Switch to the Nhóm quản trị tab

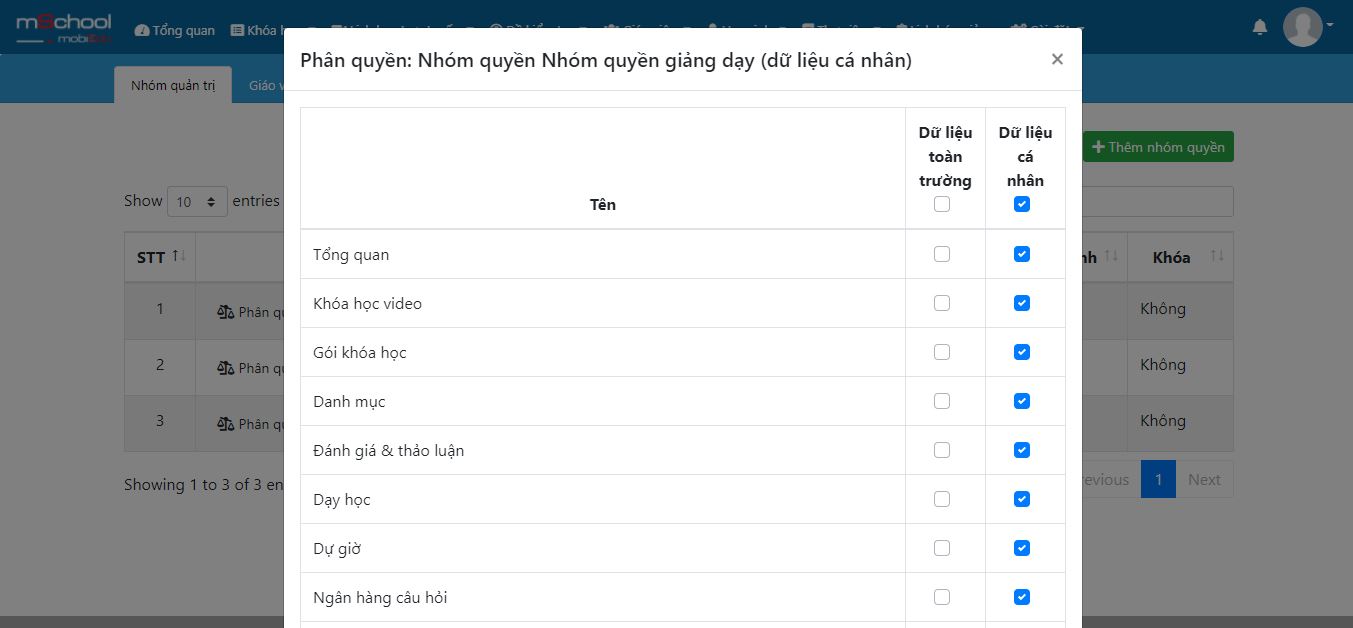(x=173, y=85)
